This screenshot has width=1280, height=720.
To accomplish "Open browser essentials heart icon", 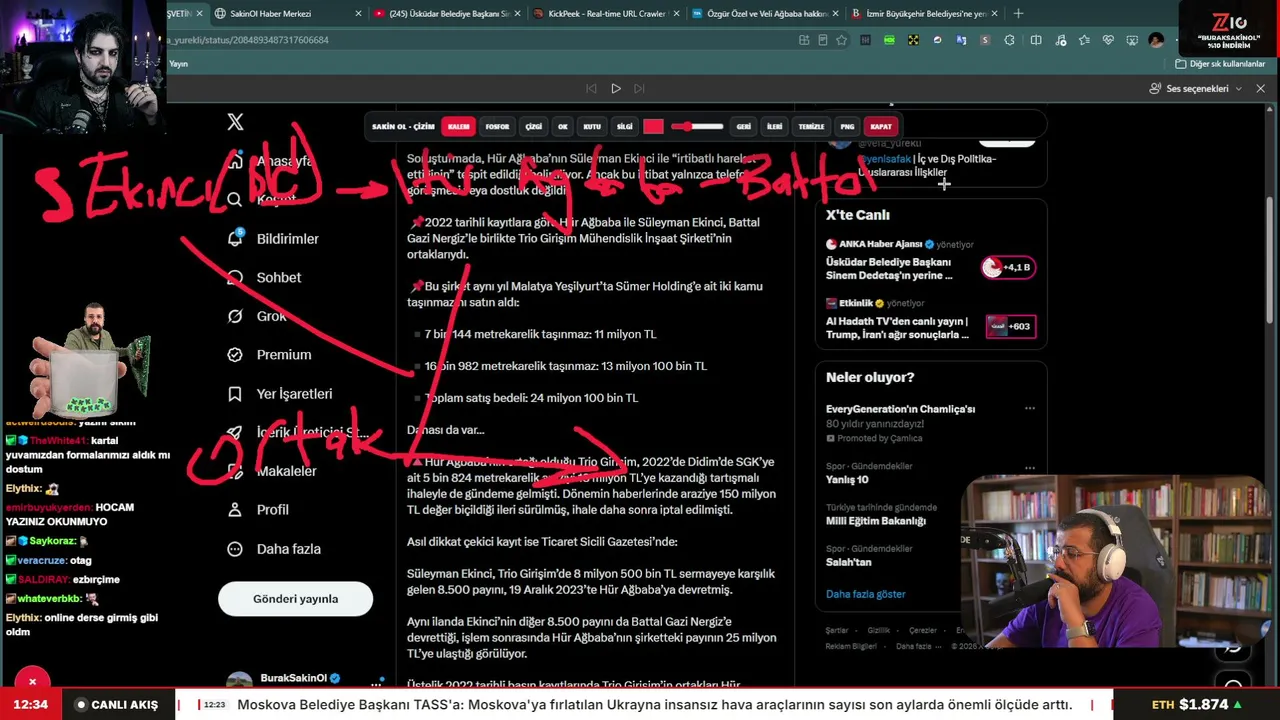I will tap(1108, 40).
